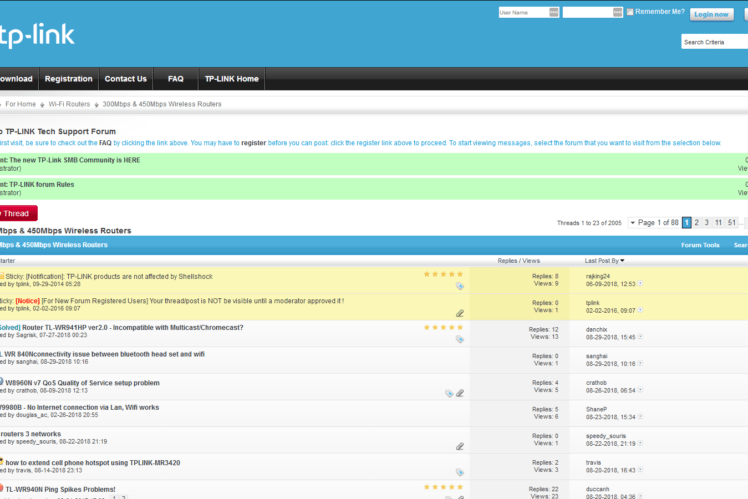Go to last post by rajking24 icon

click(x=641, y=284)
